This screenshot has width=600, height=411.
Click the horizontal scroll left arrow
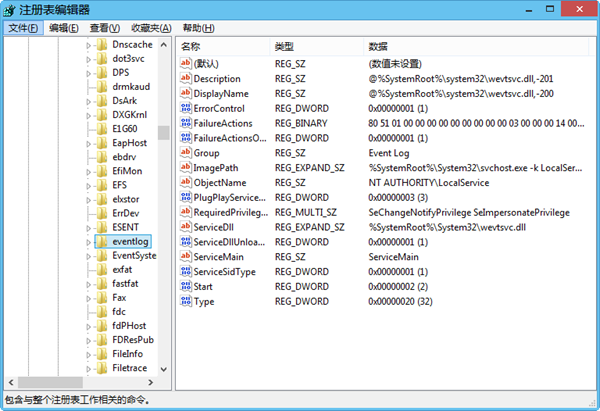tap(11, 382)
